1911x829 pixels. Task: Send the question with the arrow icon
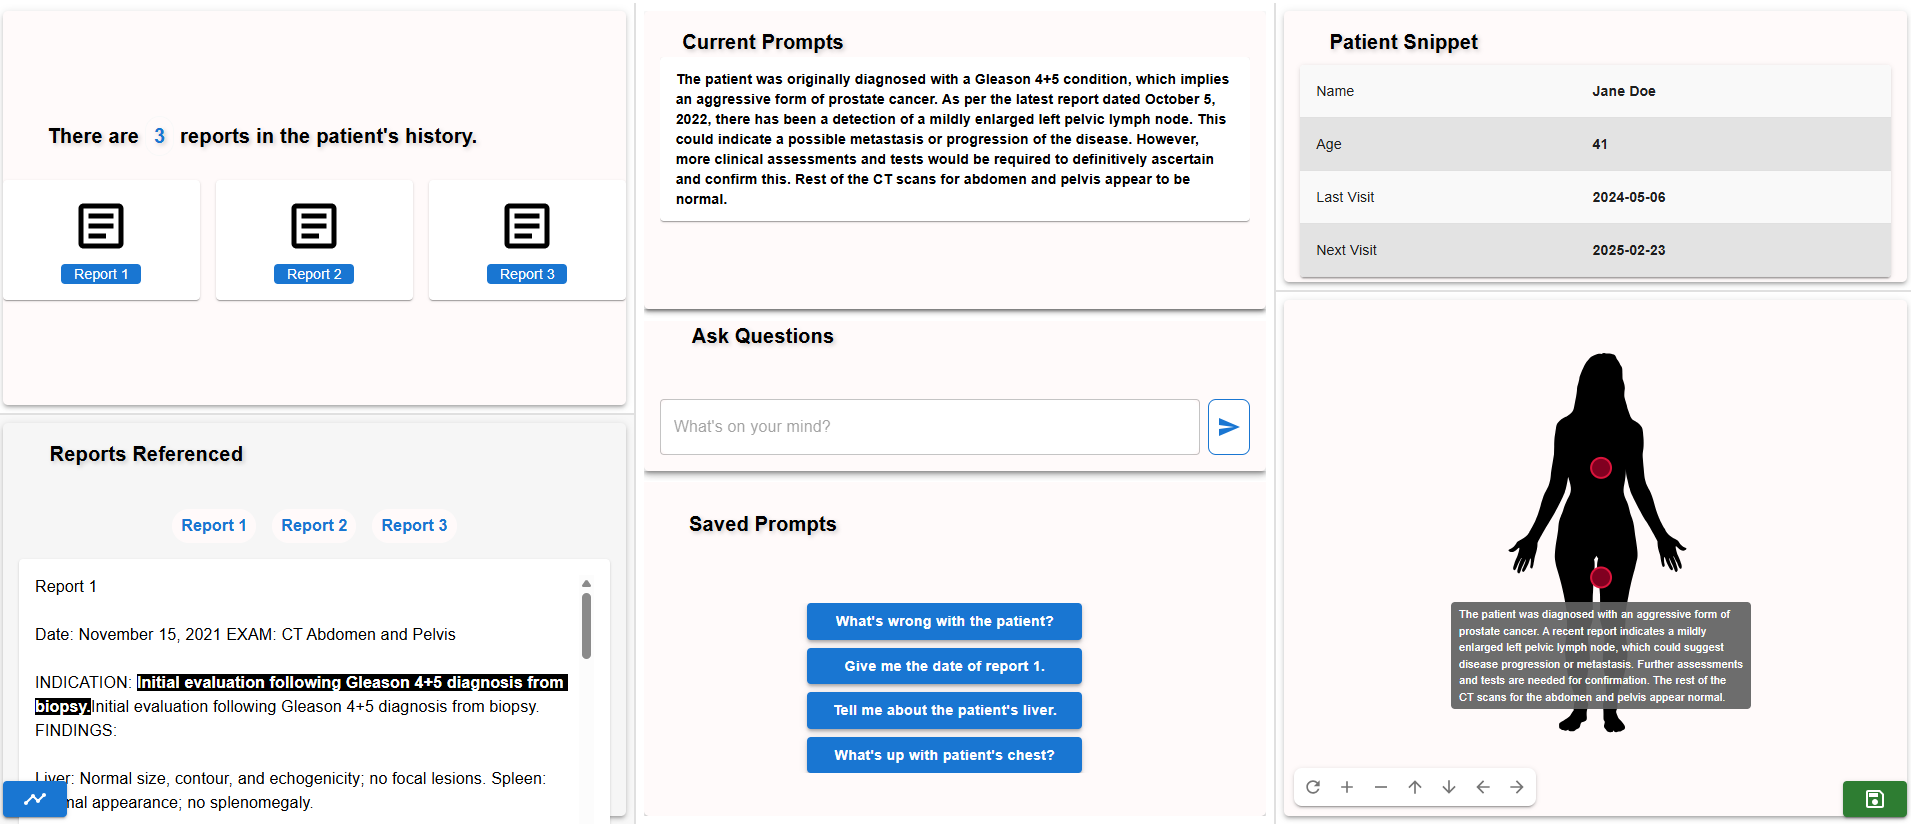(x=1228, y=427)
